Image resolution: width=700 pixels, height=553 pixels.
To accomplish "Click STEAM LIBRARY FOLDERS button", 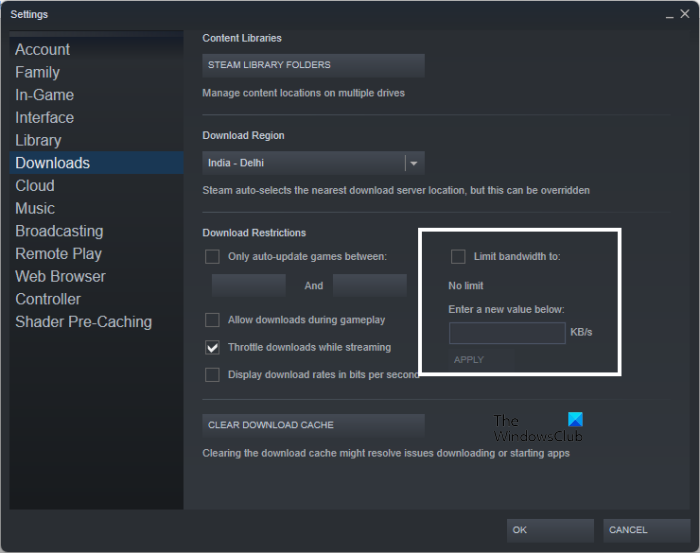I will 313,65.
